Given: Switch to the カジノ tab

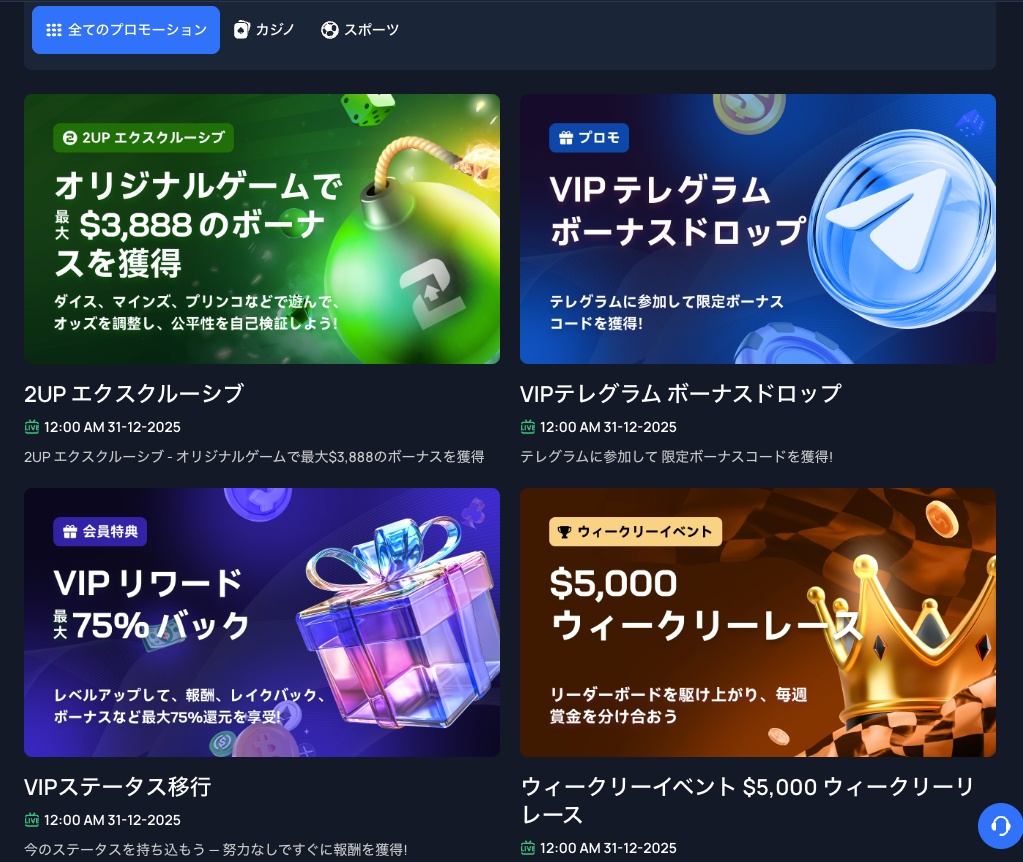Looking at the screenshot, I should pyautogui.click(x=264, y=30).
